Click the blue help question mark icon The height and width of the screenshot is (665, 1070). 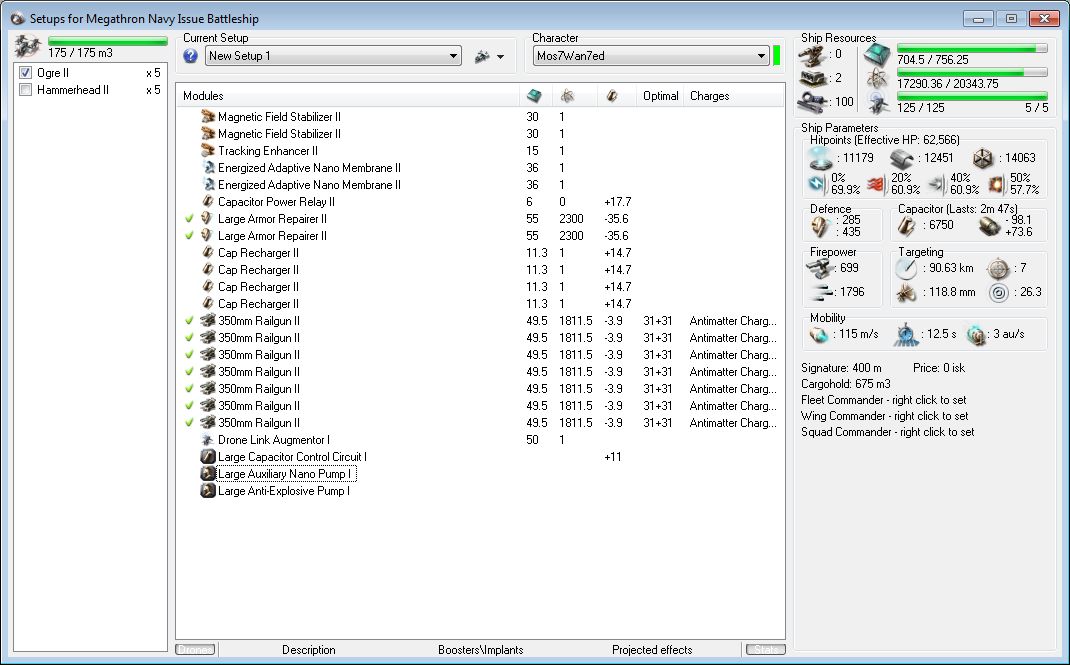190,56
